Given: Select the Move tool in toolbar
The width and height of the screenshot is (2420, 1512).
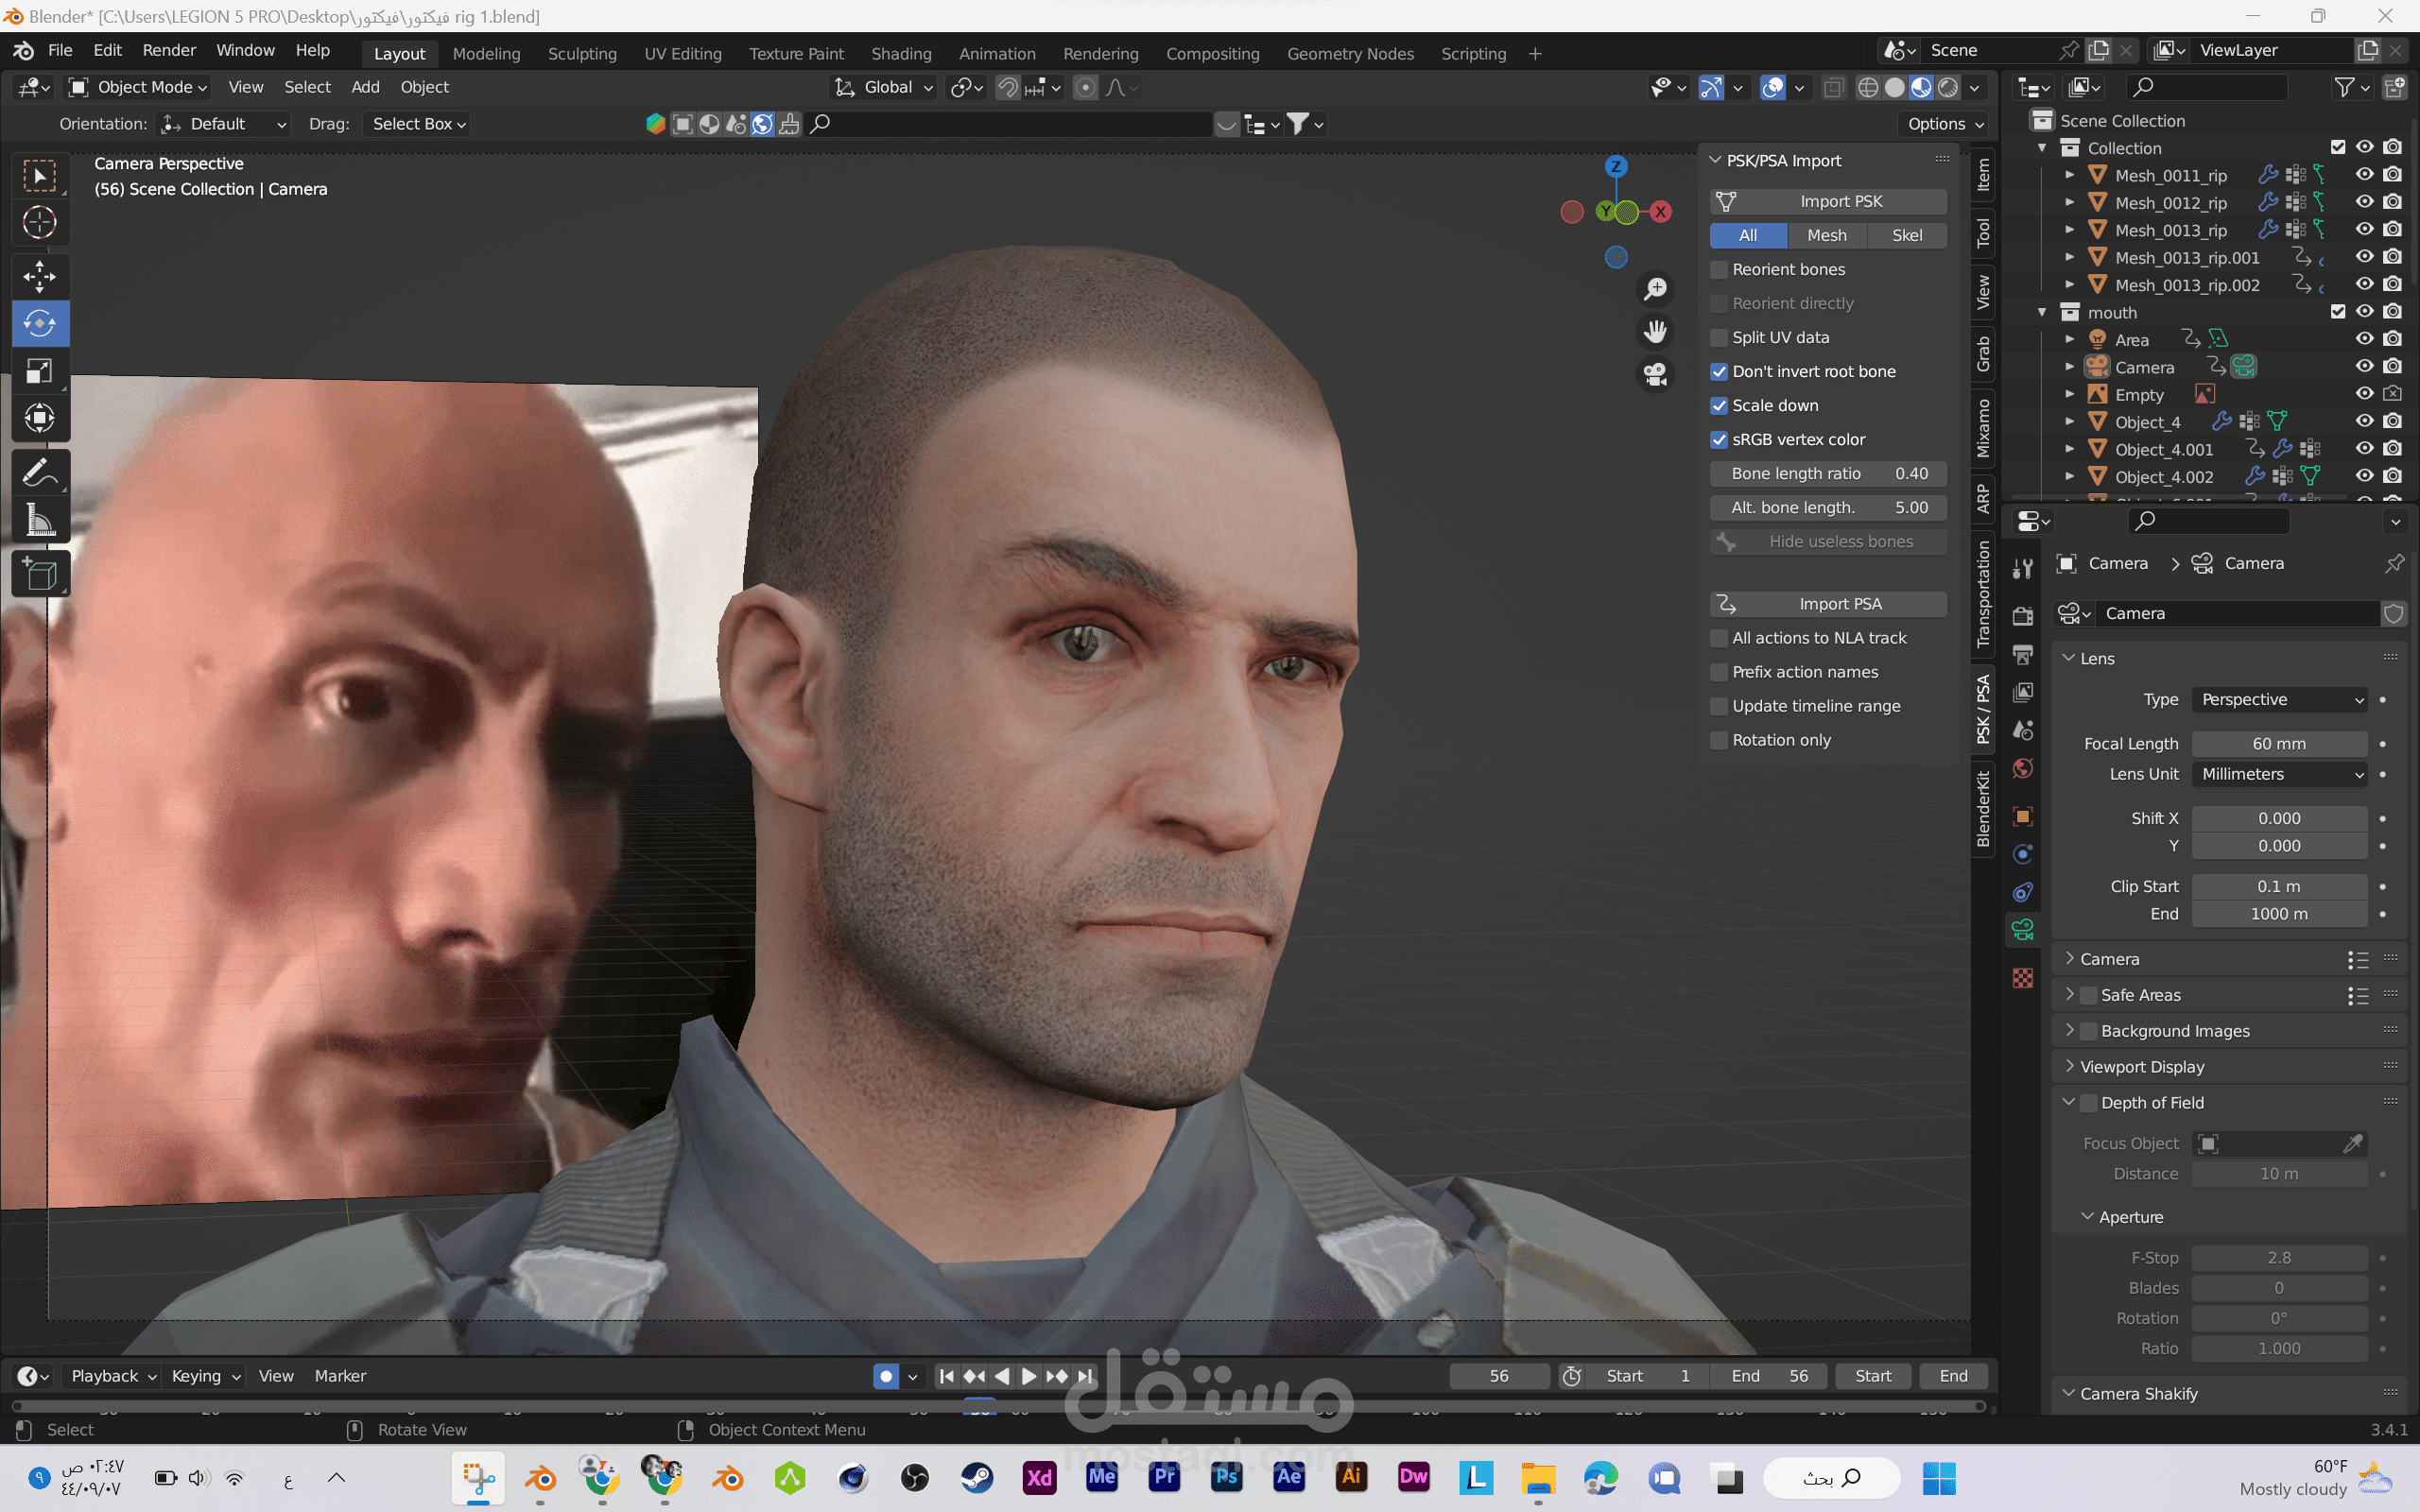Looking at the screenshot, I should pyautogui.click(x=39, y=276).
